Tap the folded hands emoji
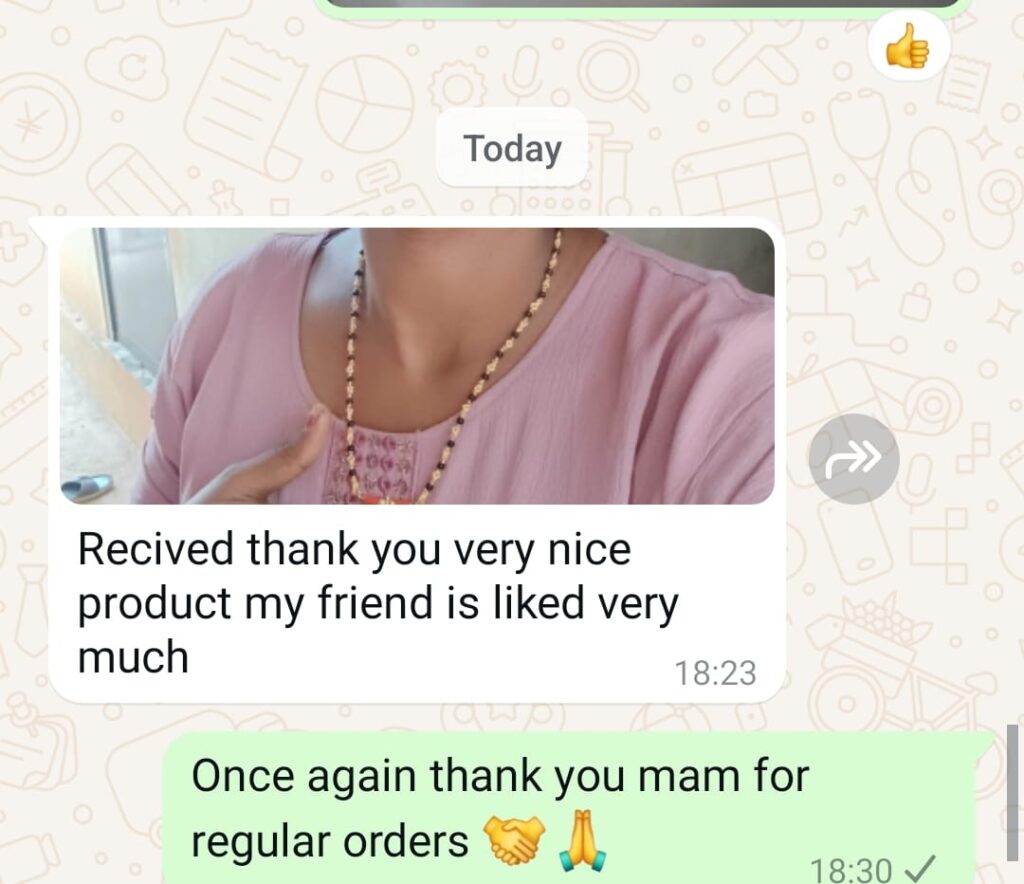Viewport: 1024px width, 884px height. tap(583, 839)
